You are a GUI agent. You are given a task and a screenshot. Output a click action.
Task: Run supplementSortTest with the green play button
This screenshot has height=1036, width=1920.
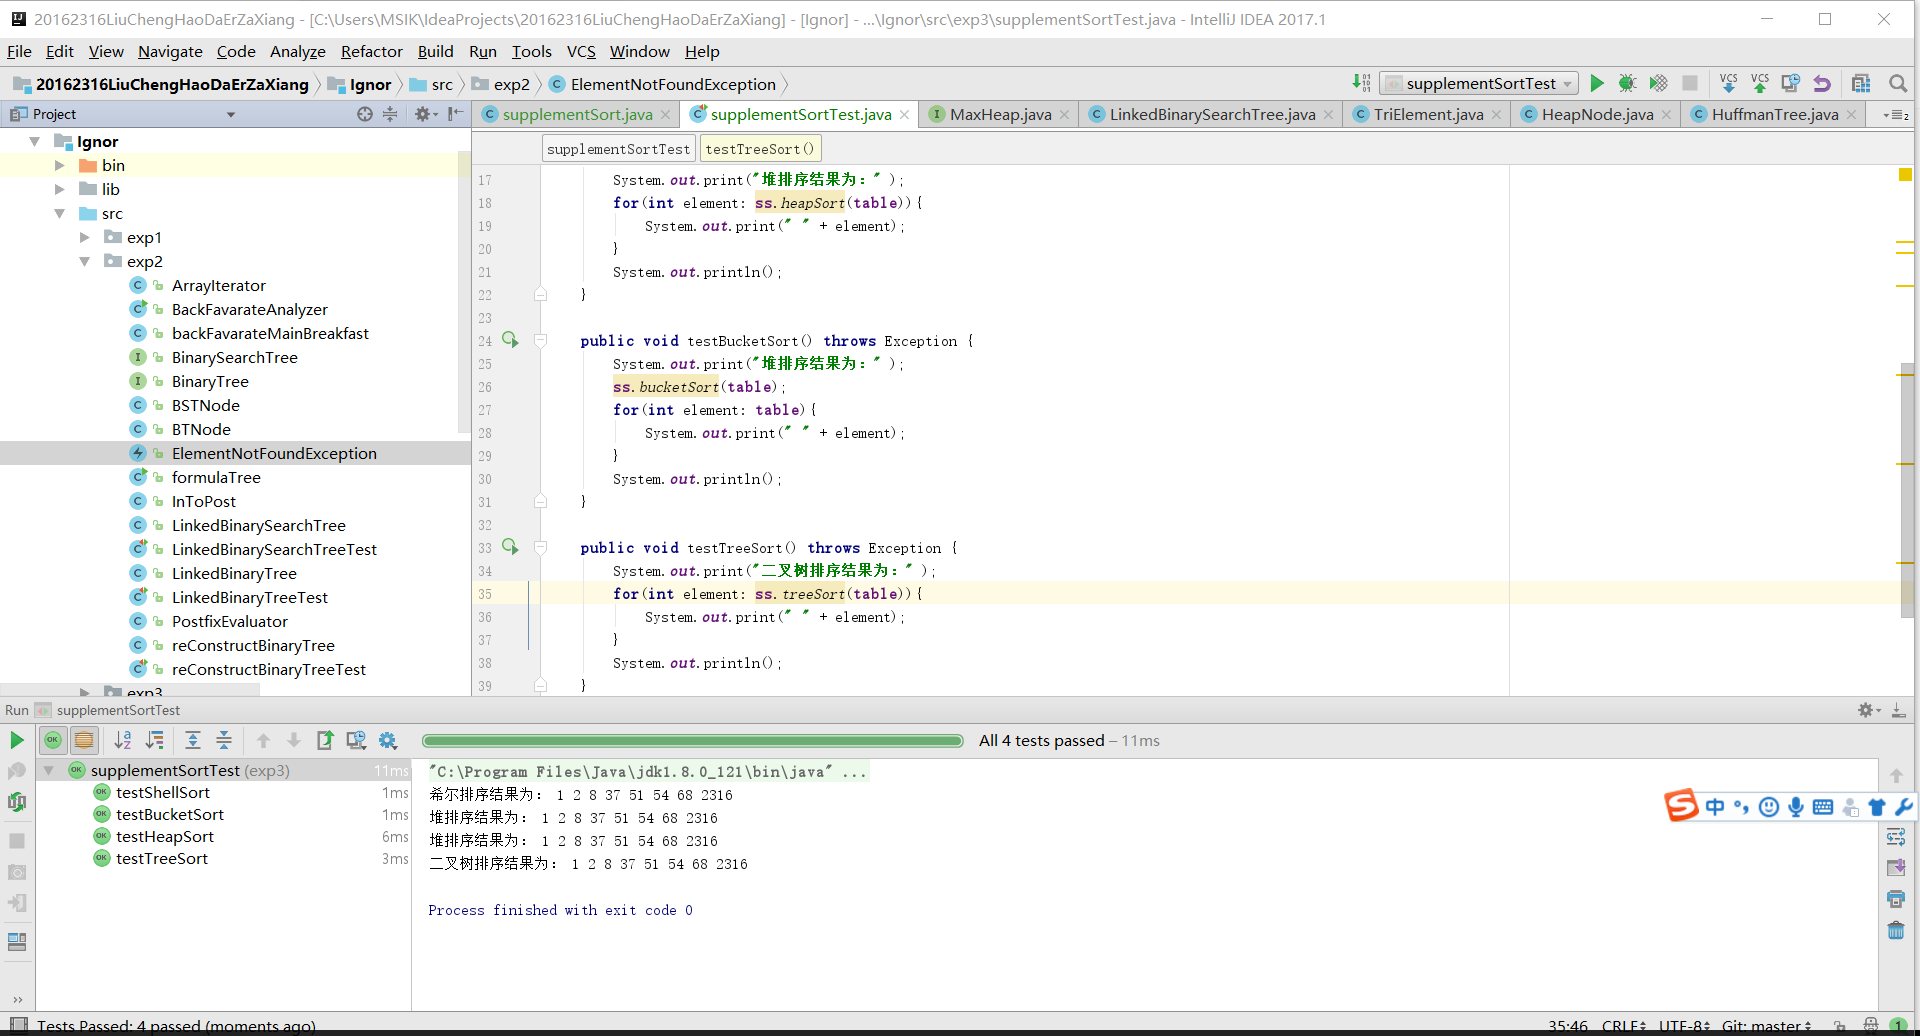point(1597,83)
